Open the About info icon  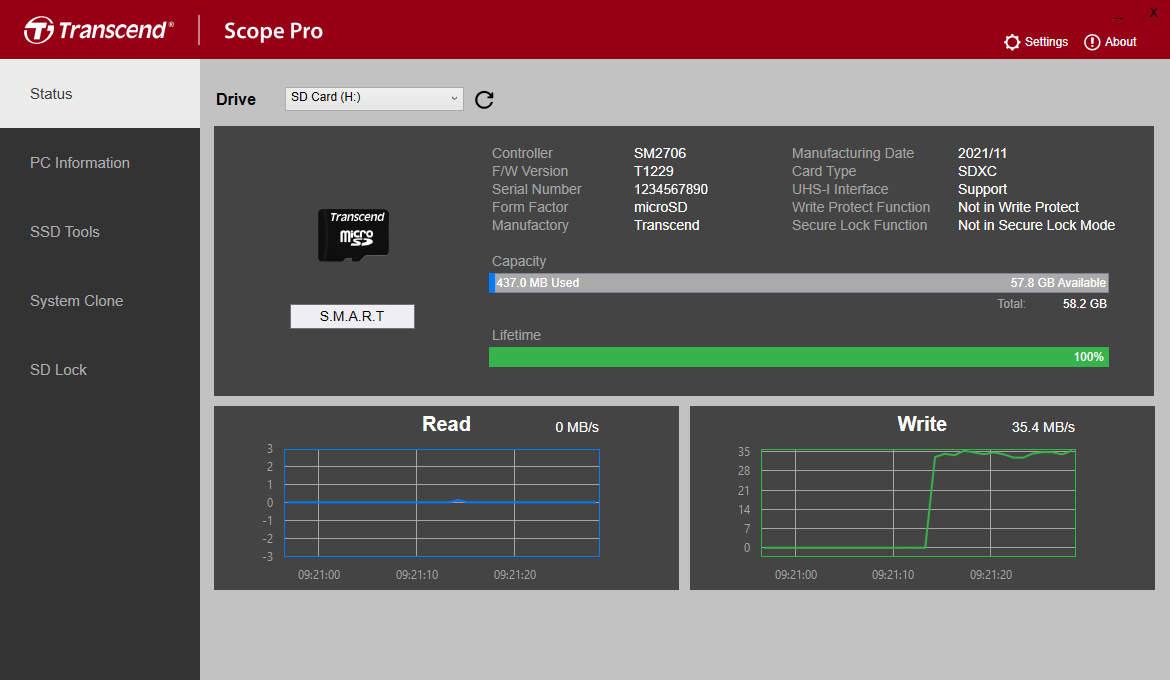coord(1092,42)
